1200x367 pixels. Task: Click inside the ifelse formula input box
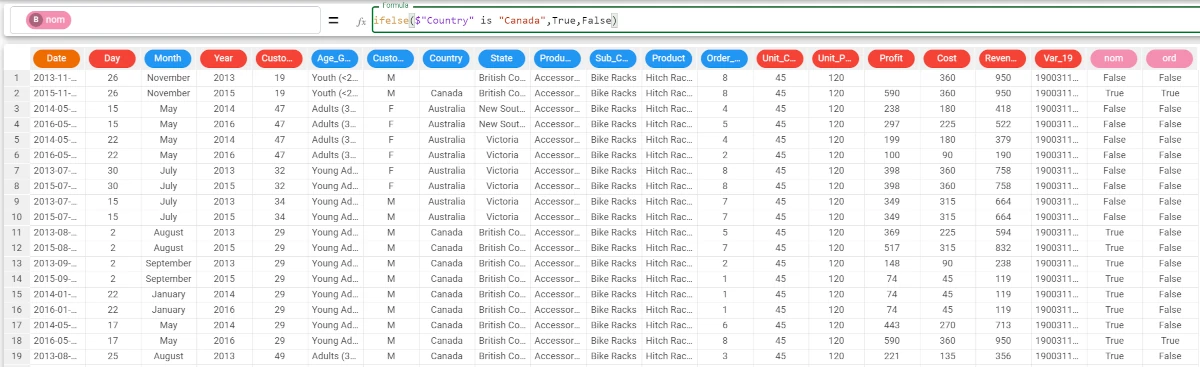pyautogui.click(x=785, y=20)
